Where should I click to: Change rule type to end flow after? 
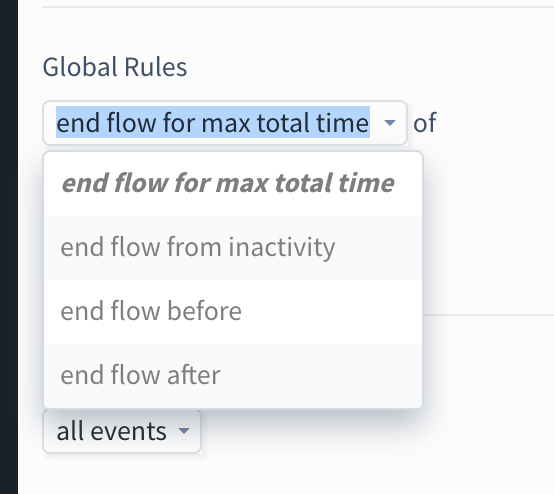233,375
